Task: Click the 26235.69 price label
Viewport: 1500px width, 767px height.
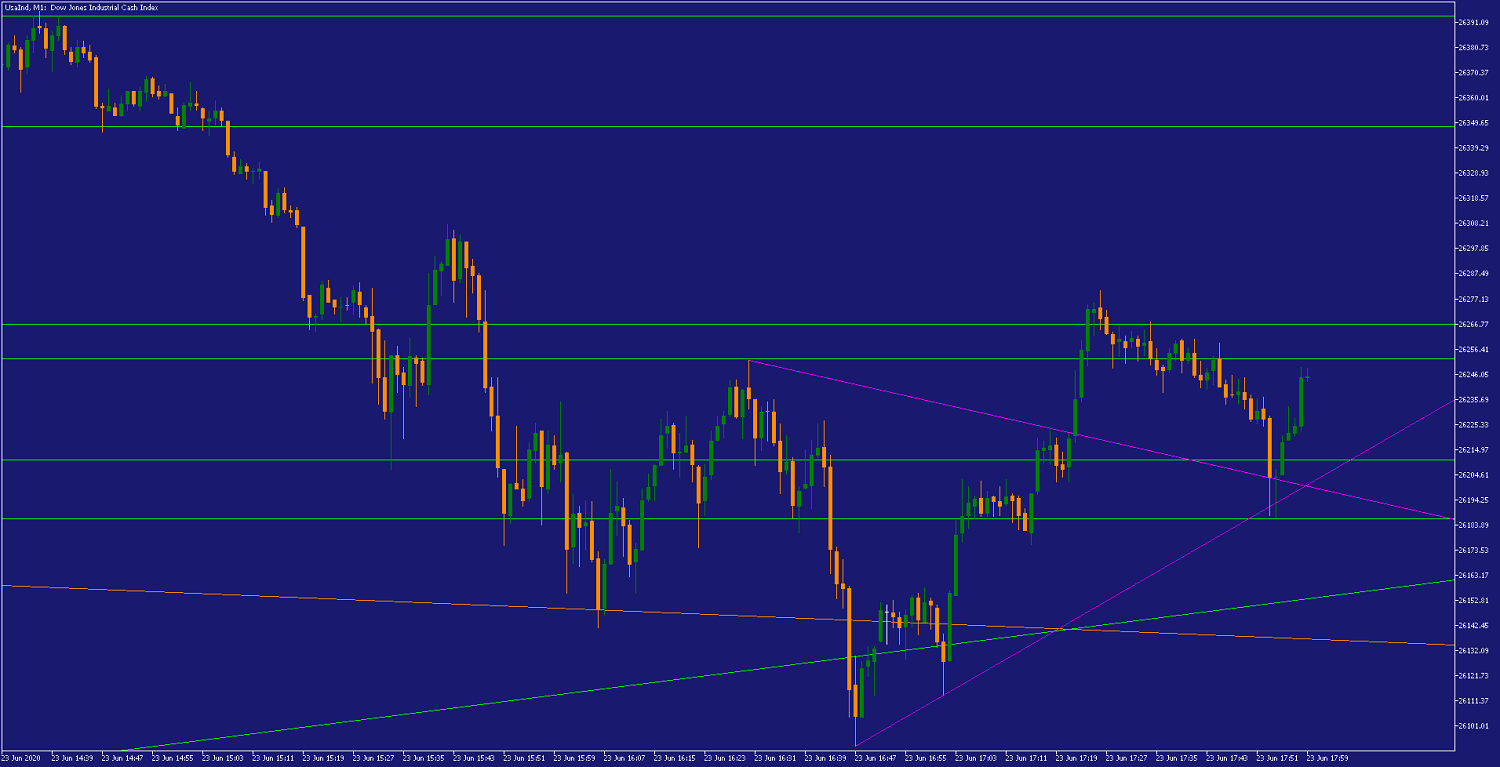Action: [x=1473, y=399]
